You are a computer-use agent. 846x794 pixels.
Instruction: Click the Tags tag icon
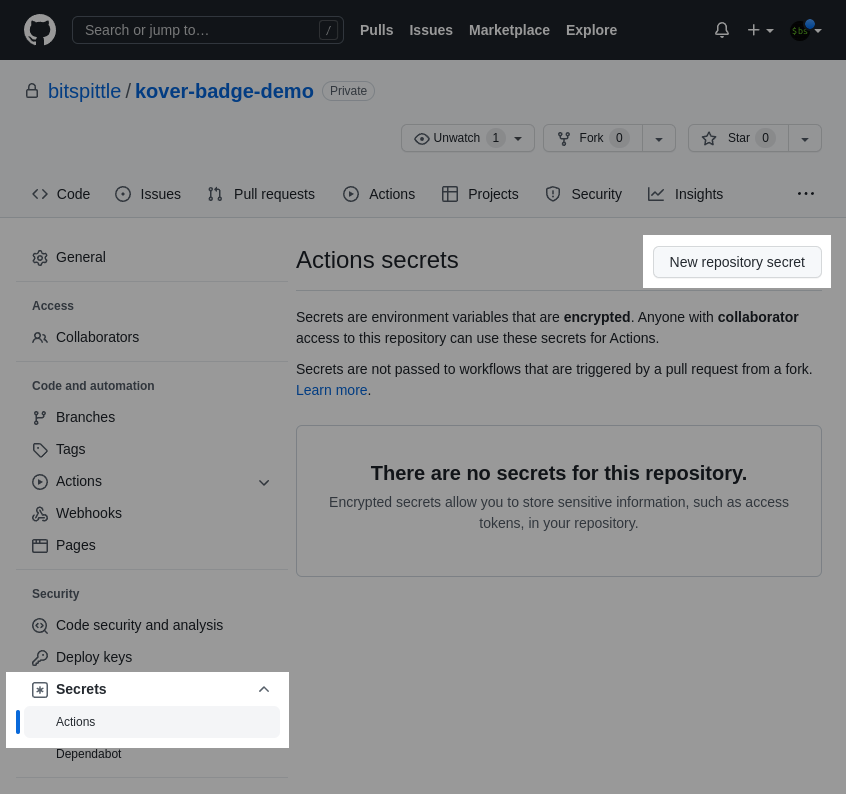click(x=39, y=450)
